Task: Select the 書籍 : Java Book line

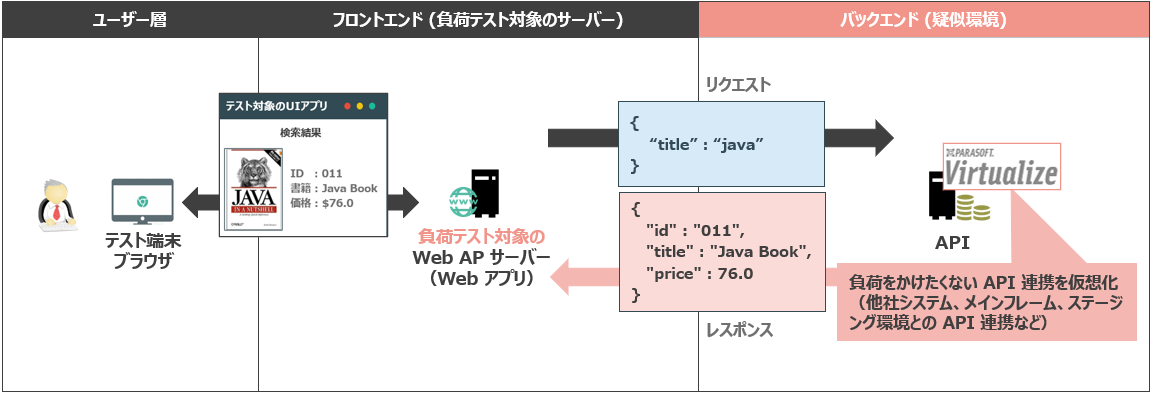Action: pyautogui.click(x=334, y=188)
